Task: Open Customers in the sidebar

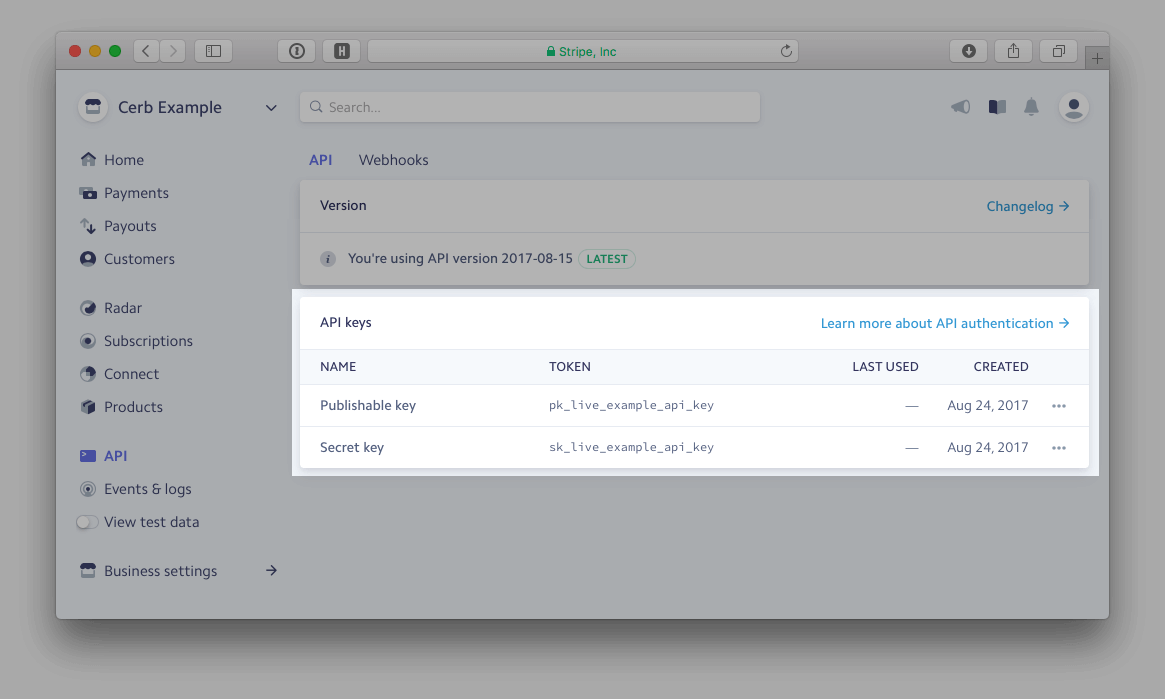Action: click(x=139, y=259)
